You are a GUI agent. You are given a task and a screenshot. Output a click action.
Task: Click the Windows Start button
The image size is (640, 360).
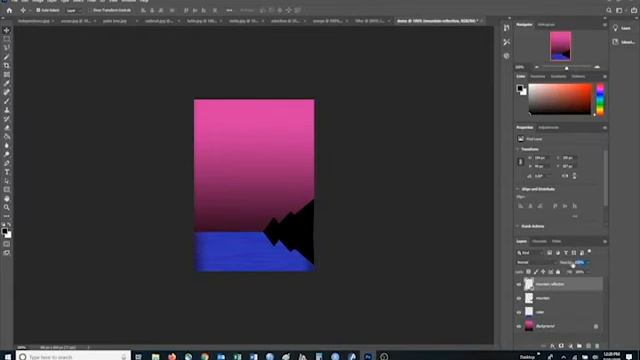tap(7, 356)
